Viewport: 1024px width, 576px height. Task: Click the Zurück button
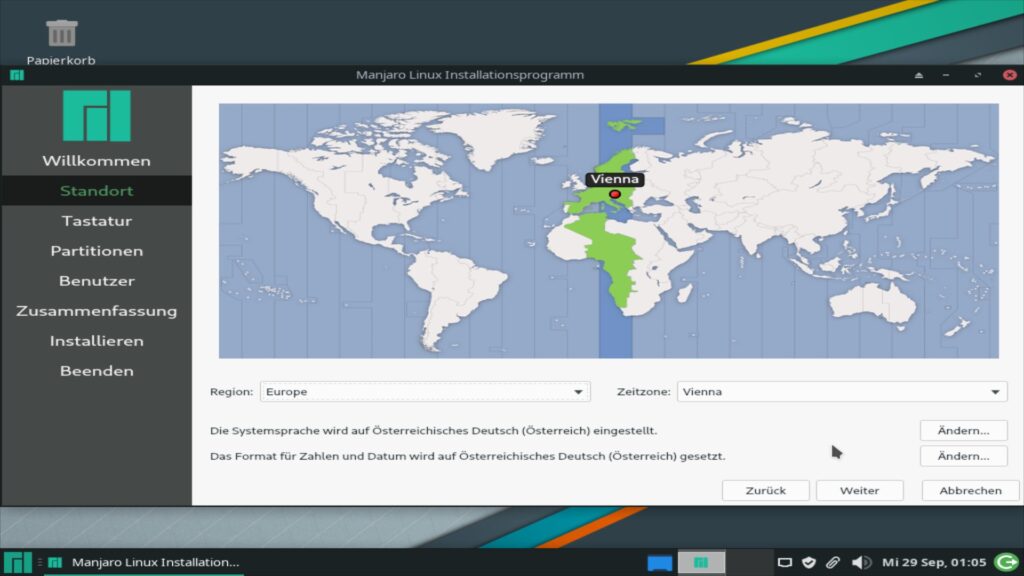pyautogui.click(x=765, y=490)
